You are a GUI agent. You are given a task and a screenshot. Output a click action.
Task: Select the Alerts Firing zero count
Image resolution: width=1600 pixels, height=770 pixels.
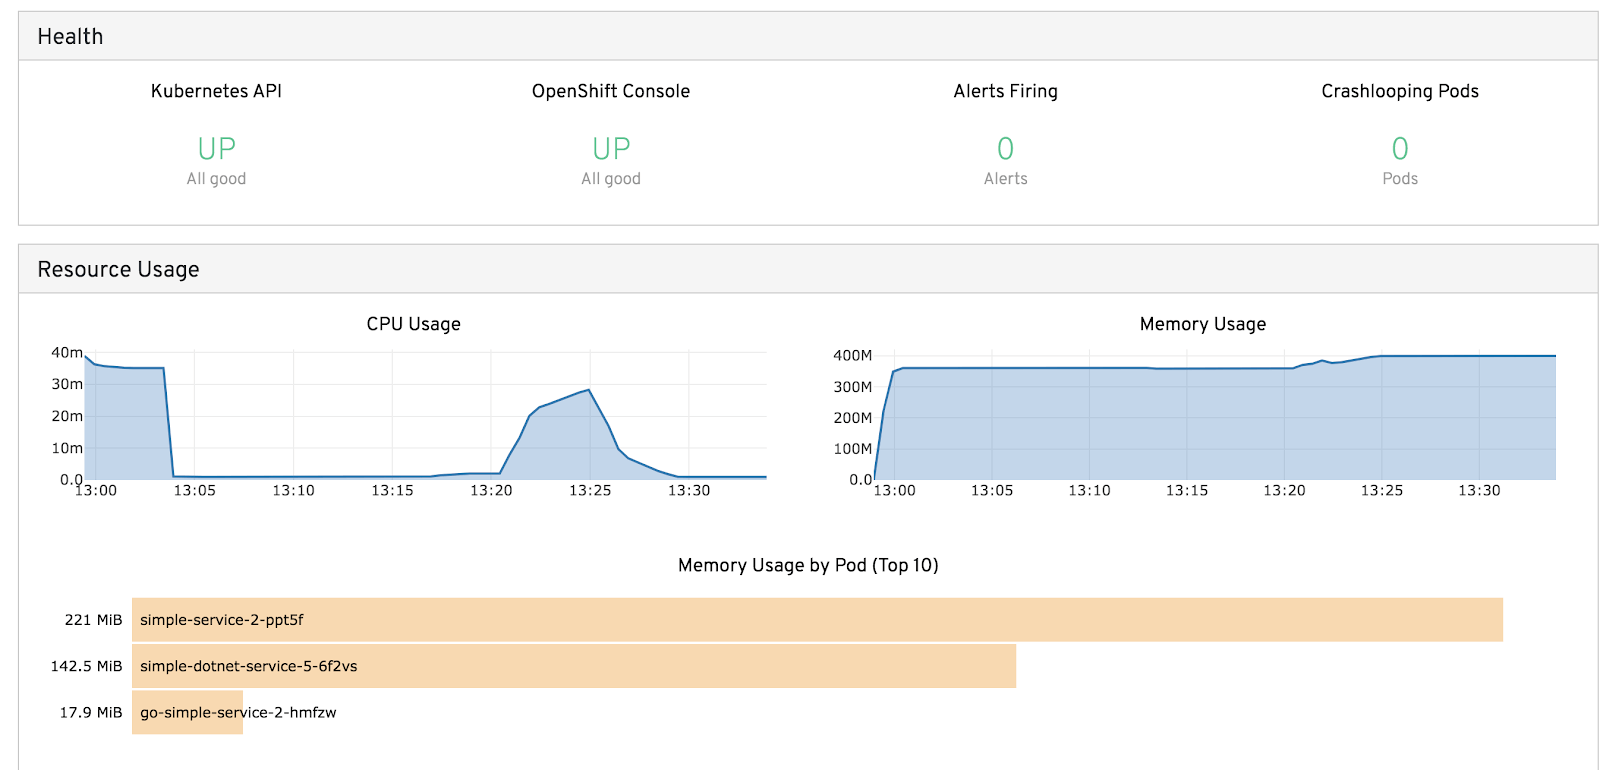(1005, 149)
